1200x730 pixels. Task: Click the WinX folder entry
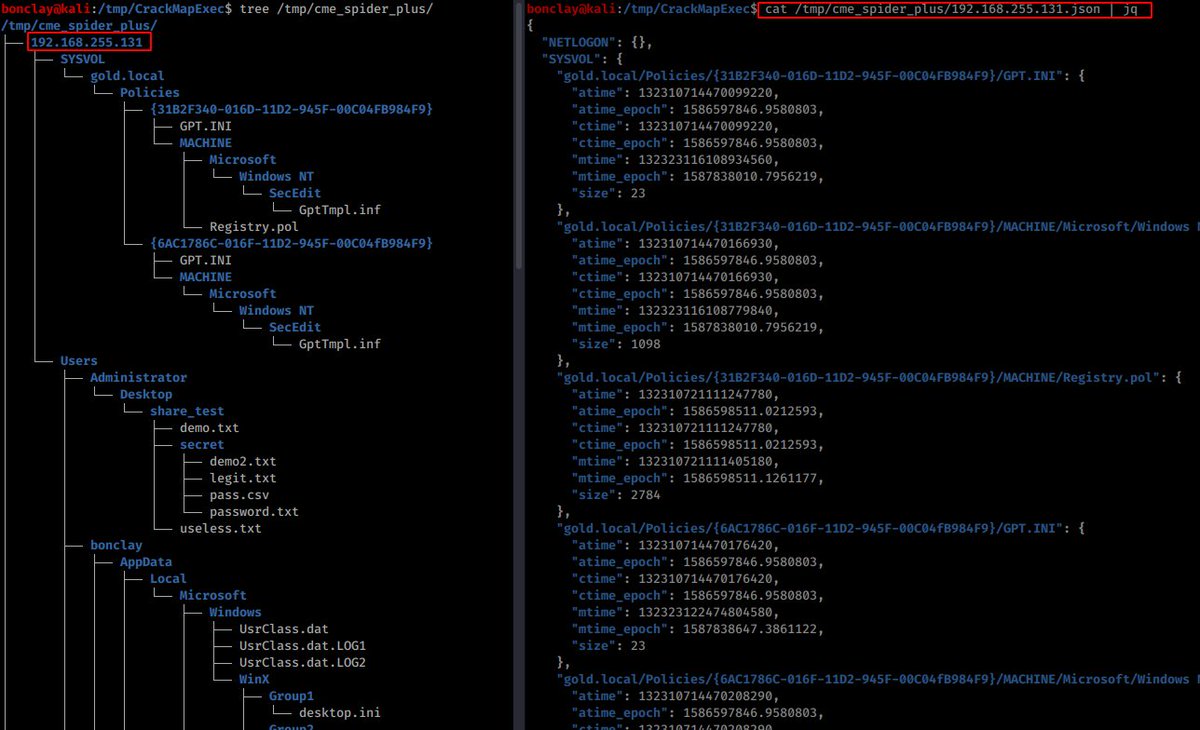[x=254, y=679]
